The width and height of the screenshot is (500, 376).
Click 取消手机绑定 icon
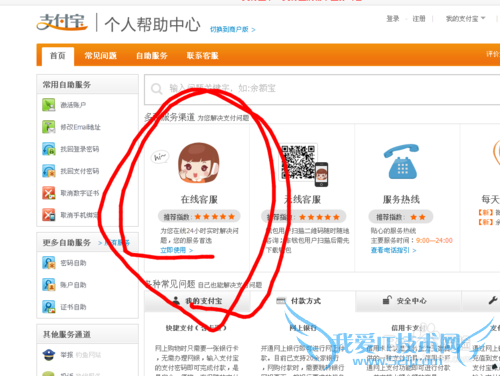[x=49, y=215]
